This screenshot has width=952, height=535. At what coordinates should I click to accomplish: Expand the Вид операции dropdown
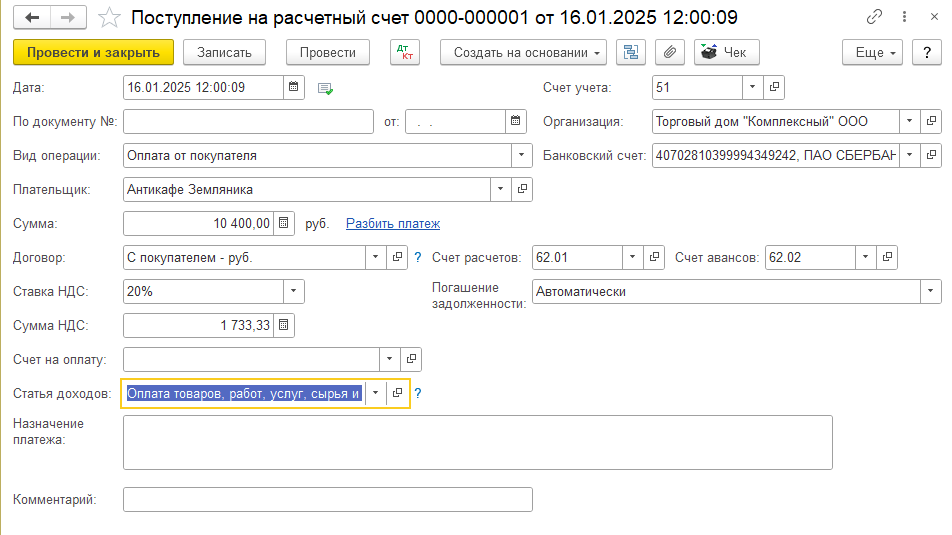522,155
